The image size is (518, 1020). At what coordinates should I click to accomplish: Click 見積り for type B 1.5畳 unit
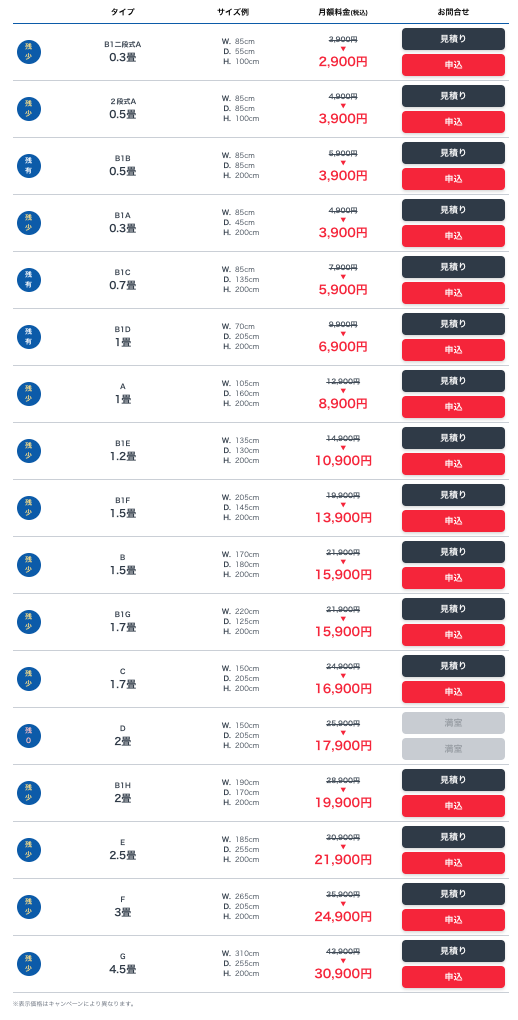tap(453, 552)
